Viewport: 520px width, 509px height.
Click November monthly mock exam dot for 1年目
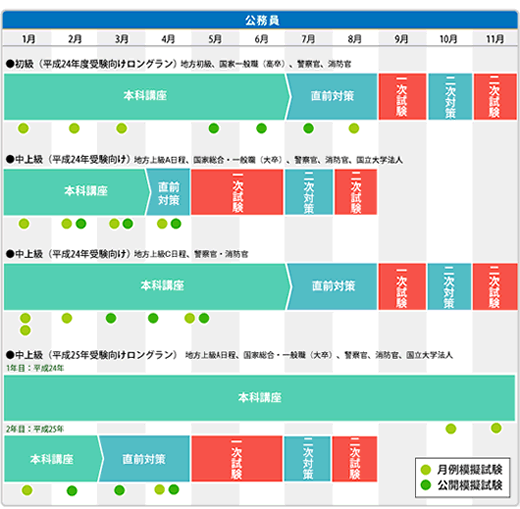click(496, 428)
